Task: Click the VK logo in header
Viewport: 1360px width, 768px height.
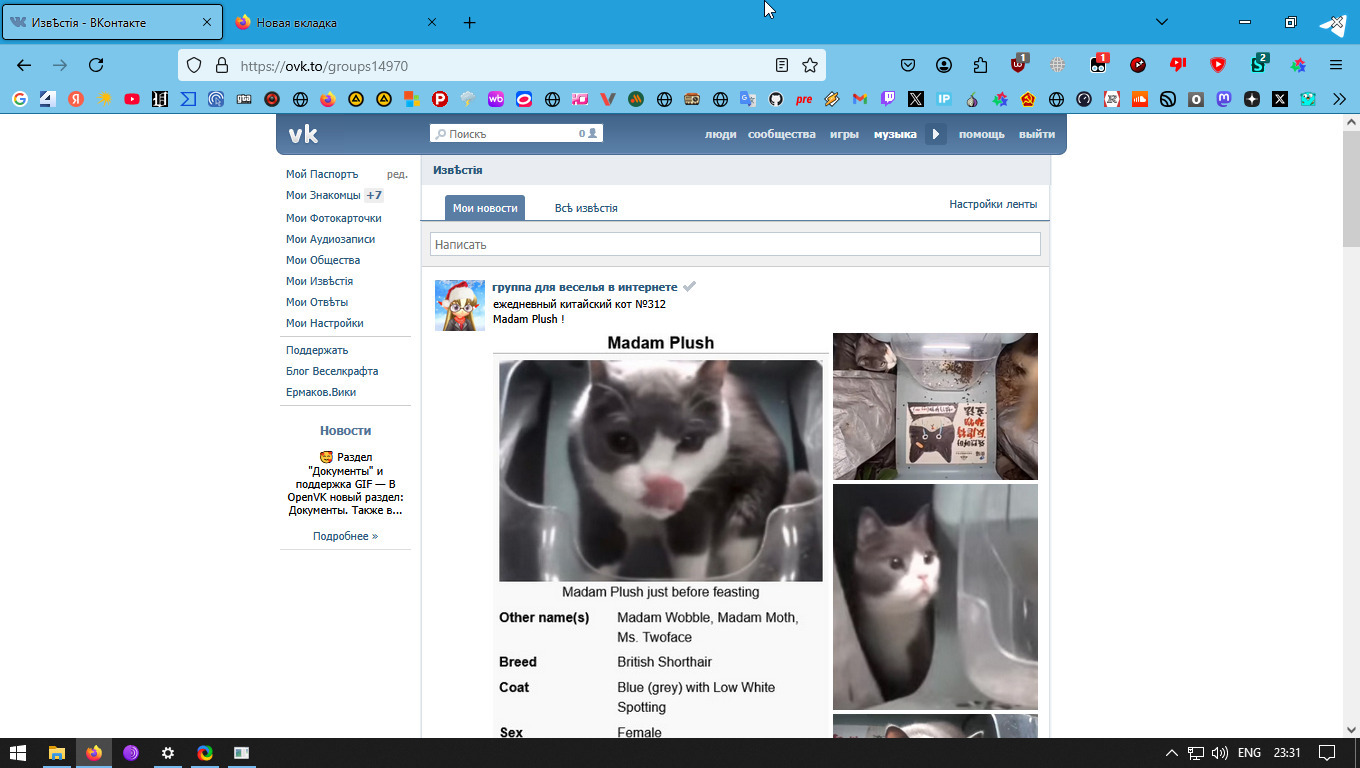Action: coord(303,134)
